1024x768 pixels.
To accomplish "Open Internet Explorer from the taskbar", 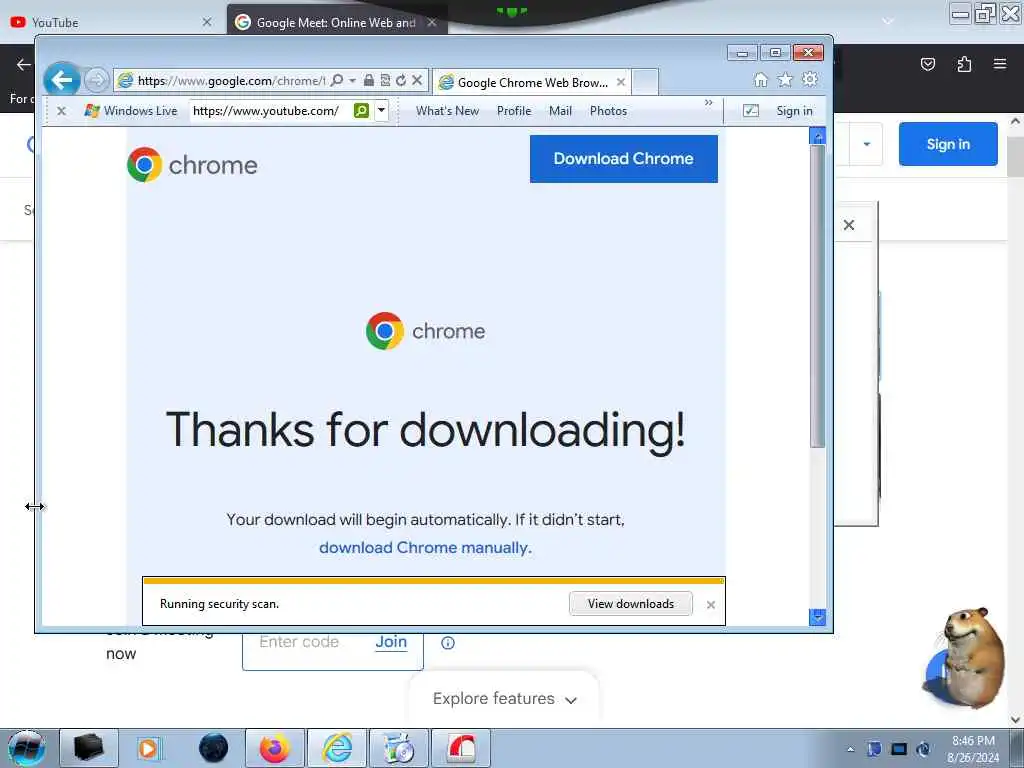I will click(x=337, y=748).
